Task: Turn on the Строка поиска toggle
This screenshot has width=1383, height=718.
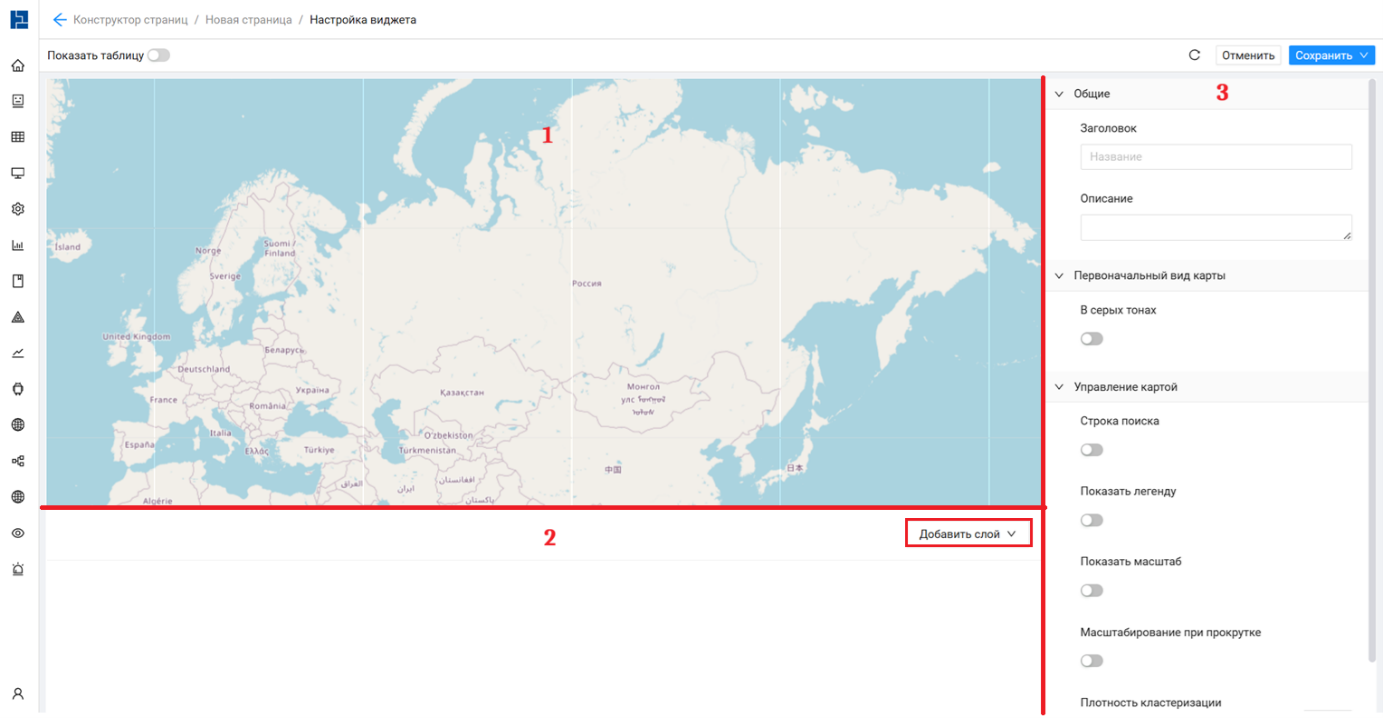Action: 1091,450
